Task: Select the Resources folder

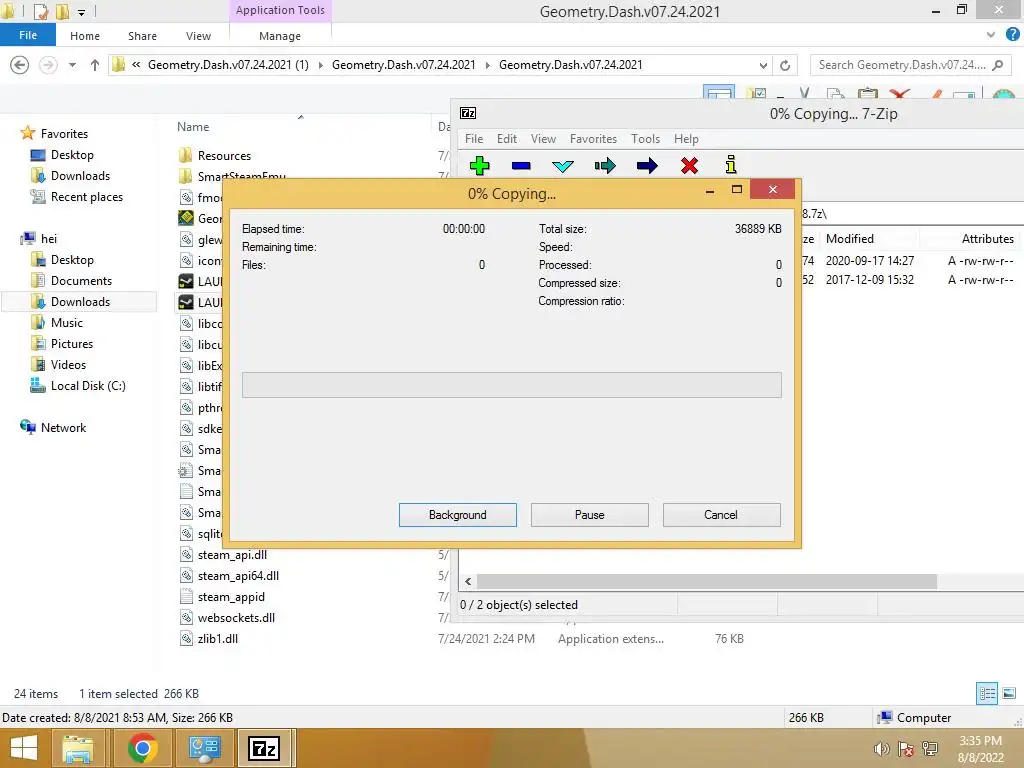Action: [224, 155]
